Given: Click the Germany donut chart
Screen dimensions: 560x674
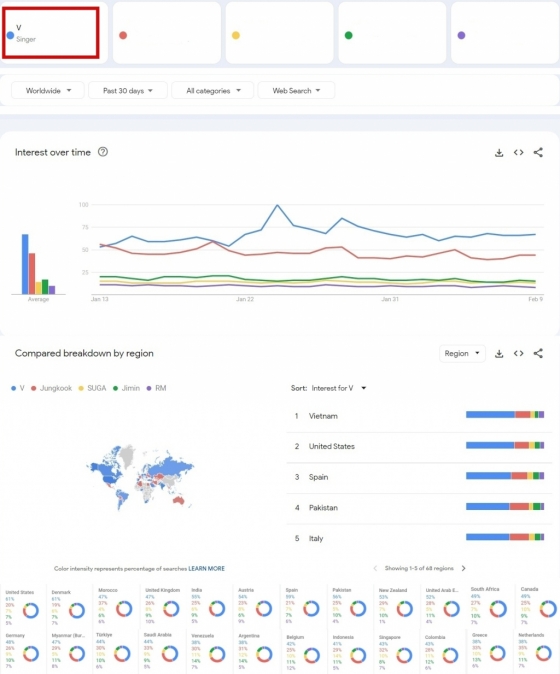Looking at the screenshot, I should tap(31, 654).
